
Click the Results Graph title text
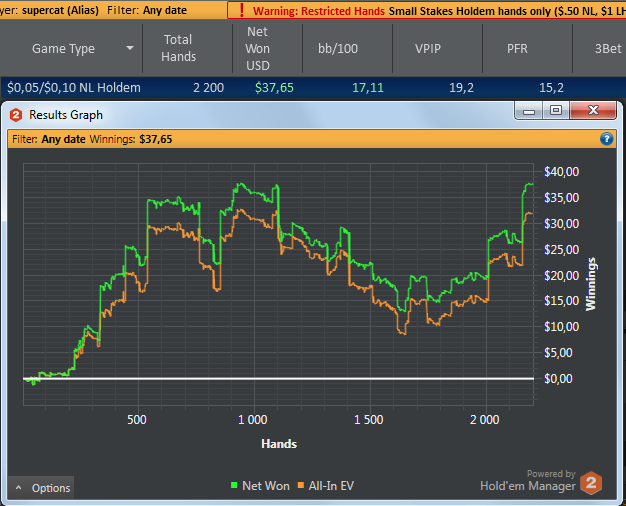pyautogui.click(x=66, y=115)
